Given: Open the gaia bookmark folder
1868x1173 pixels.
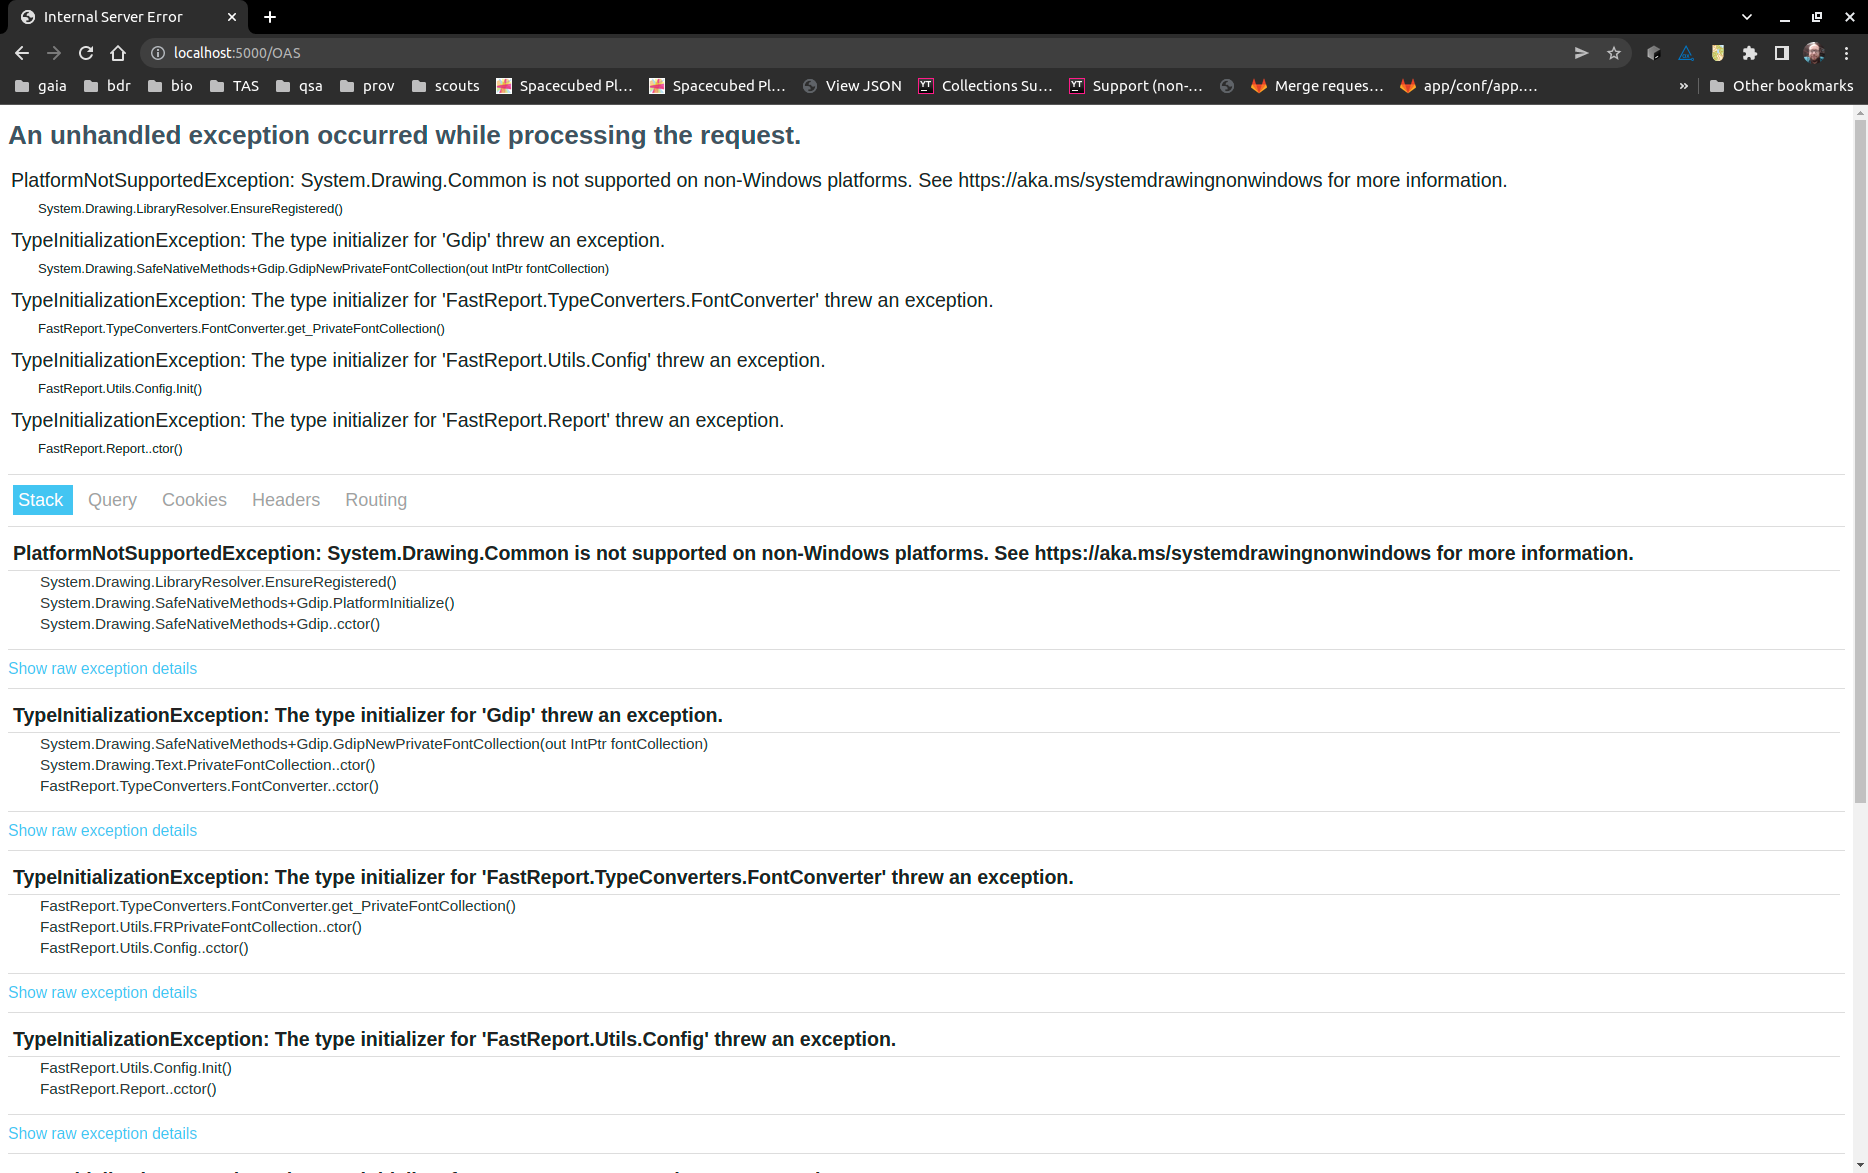Looking at the screenshot, I should point(41,86).
